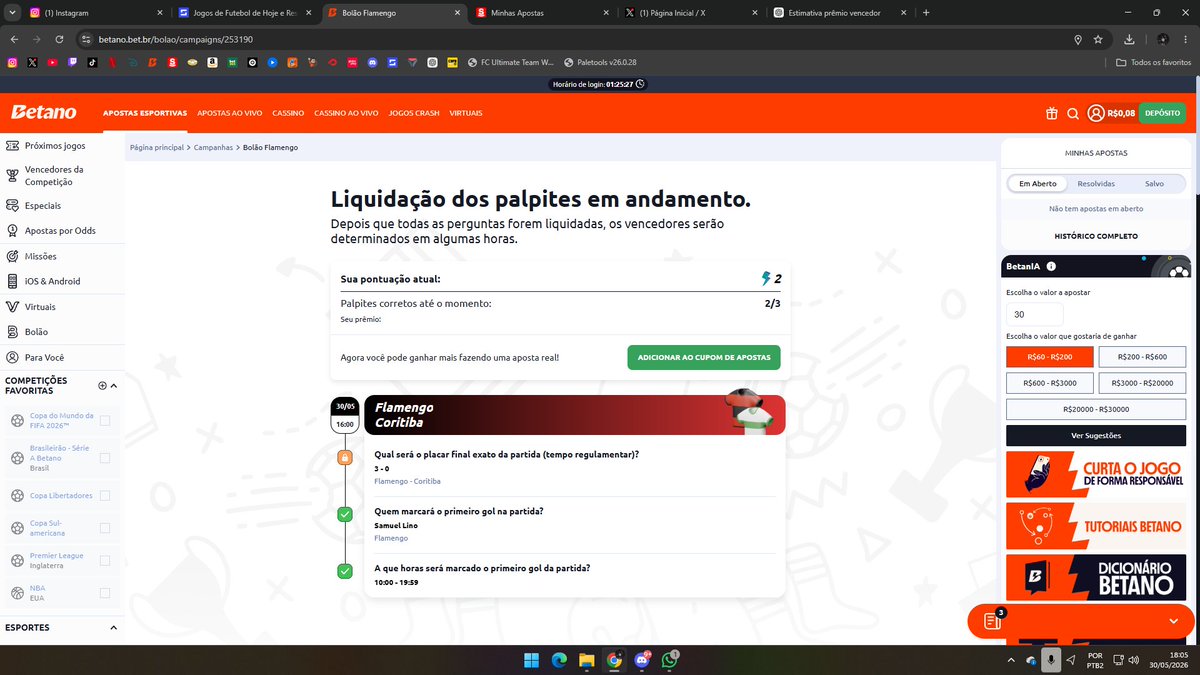The width and height of the screenshot is (1200, 675).
Task: Collapse the Competições Favoritas section
Action: tap(113, 386)
